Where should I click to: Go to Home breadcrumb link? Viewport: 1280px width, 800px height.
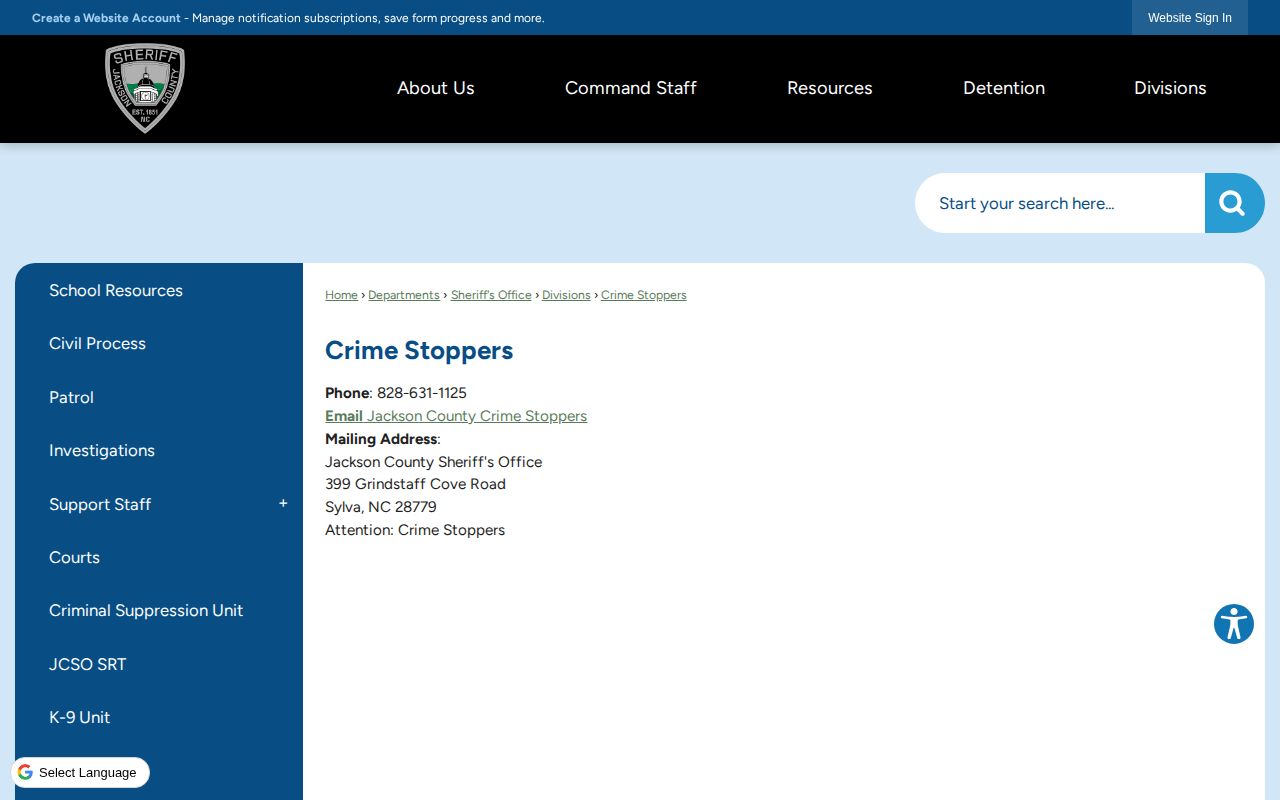coord(341,295)
